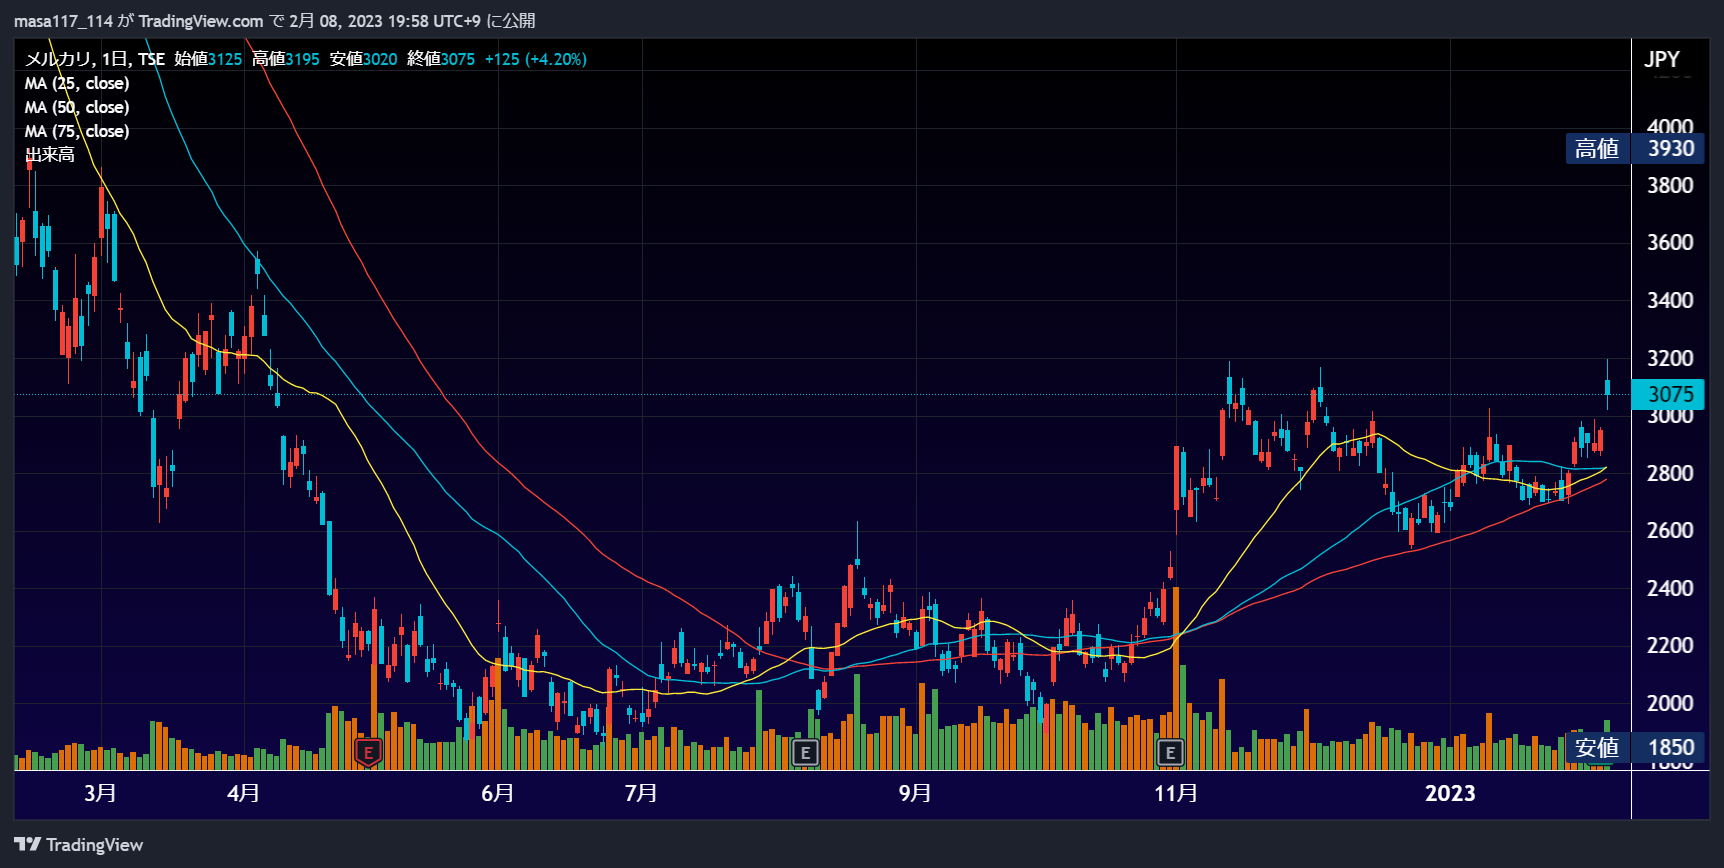Click the 9月 label on the time axis
The height and width of the screenshot is (868, 1724).
(915, 793)
